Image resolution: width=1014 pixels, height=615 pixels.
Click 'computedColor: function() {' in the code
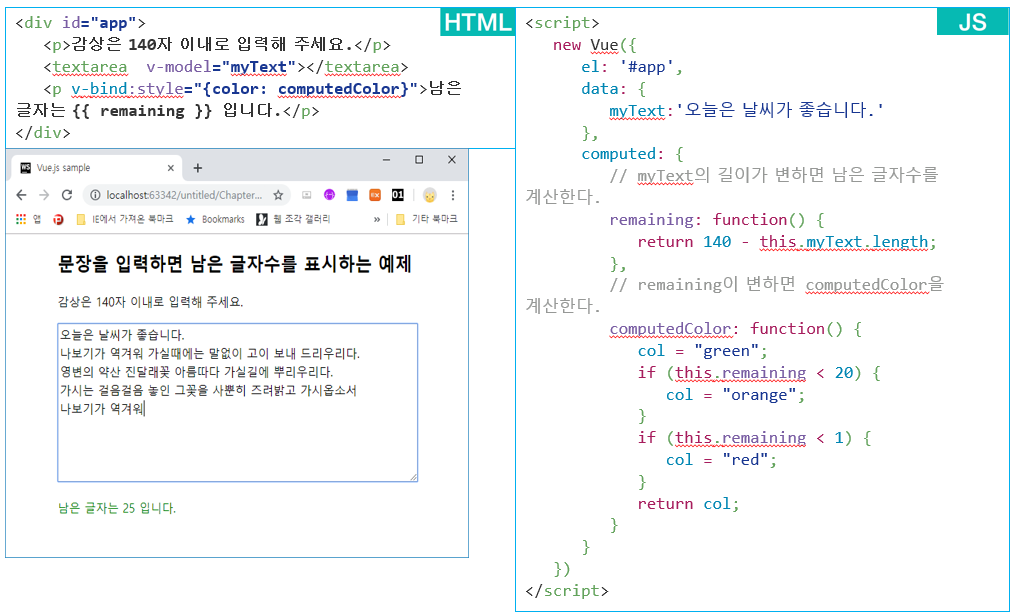[735, 329]
